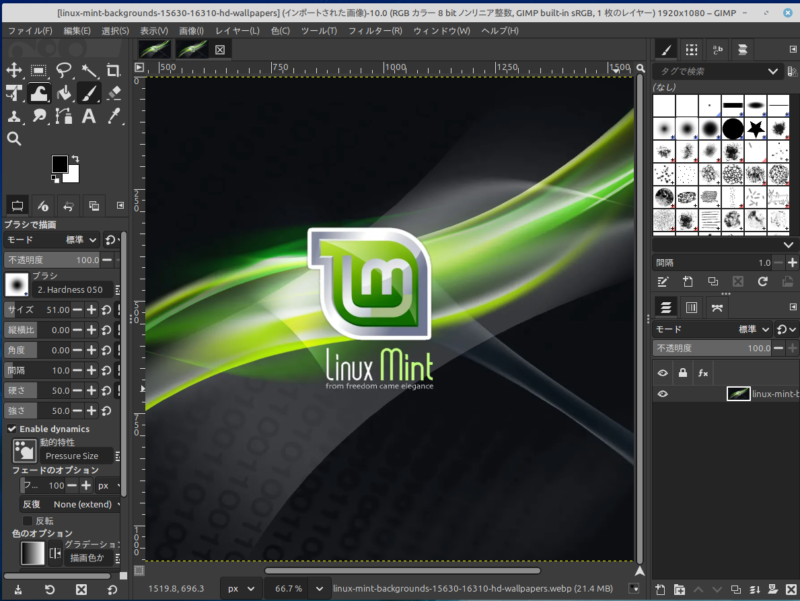Open the レイヤー(L) menu
800x601 pixels.
pos(237,31)
